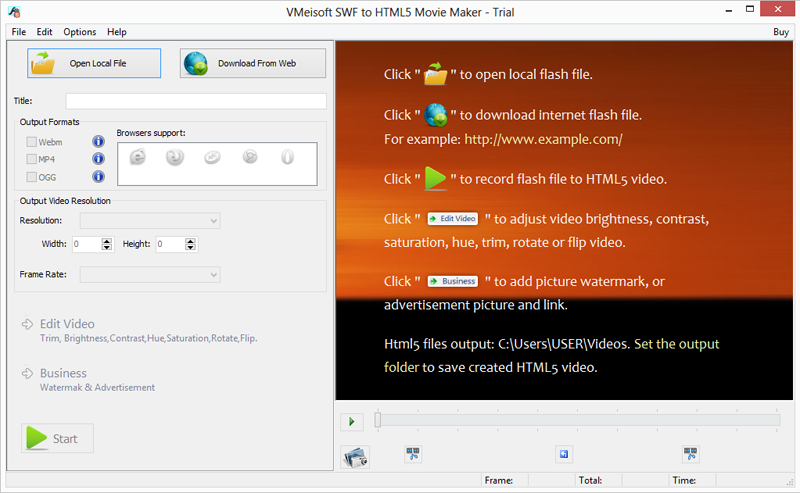Click the Title input field

point(196,101)
